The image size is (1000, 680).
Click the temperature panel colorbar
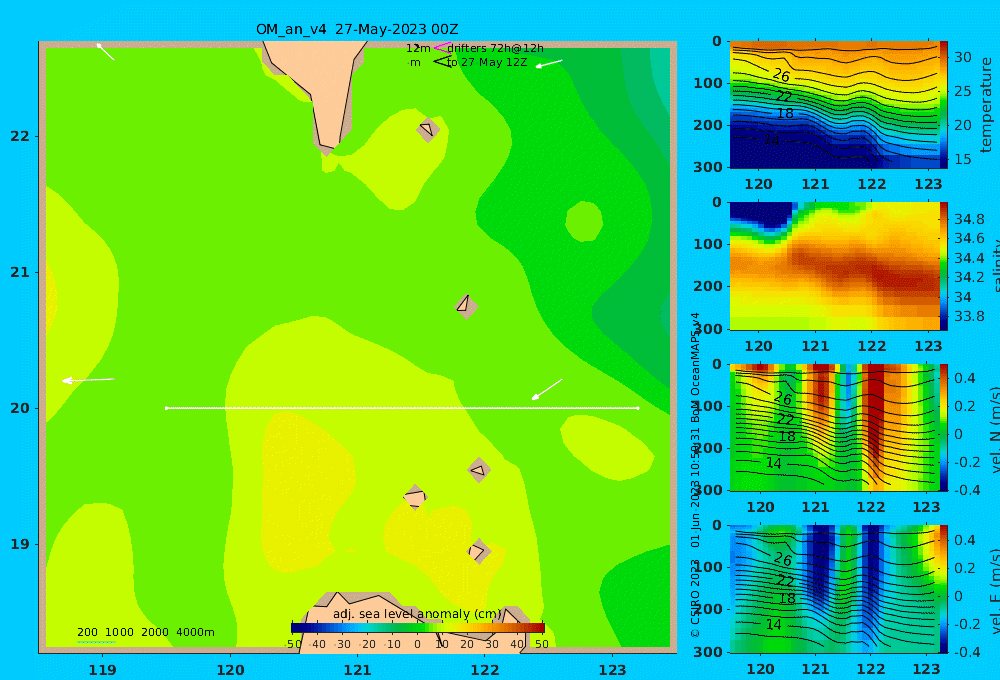(x=943, y=105)
